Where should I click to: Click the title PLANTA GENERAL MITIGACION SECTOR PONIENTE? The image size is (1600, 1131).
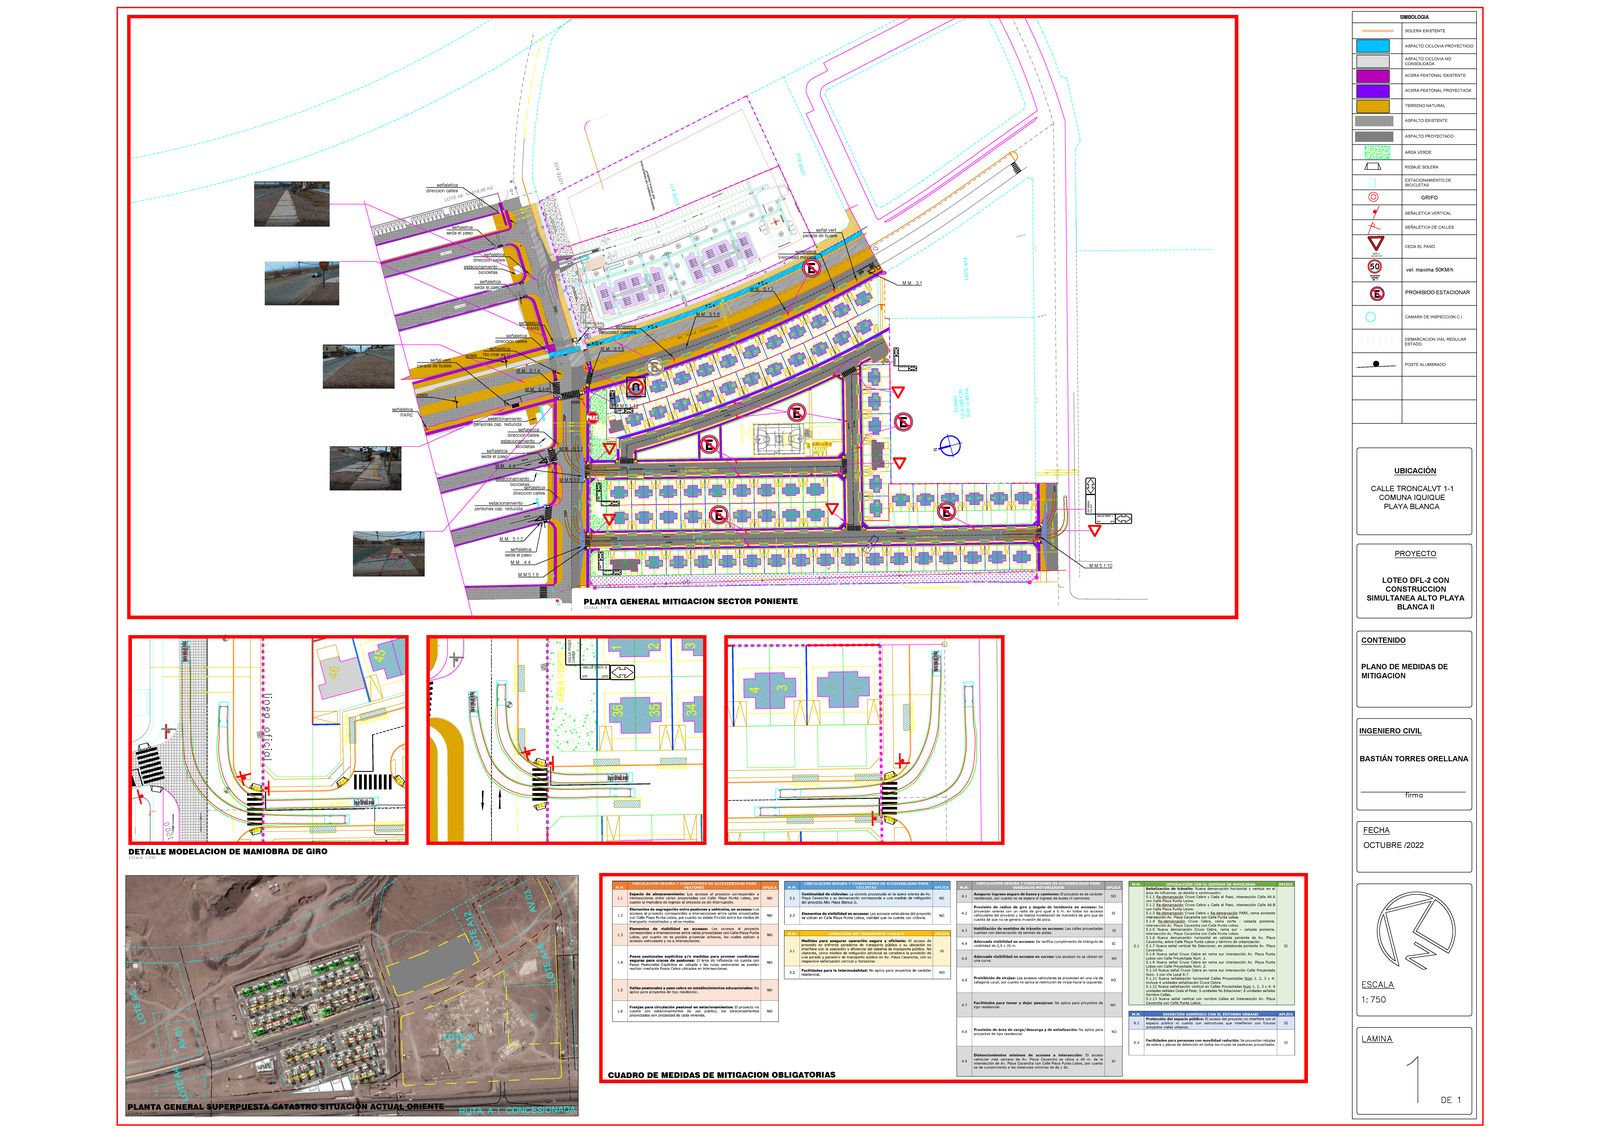(691, 602)
